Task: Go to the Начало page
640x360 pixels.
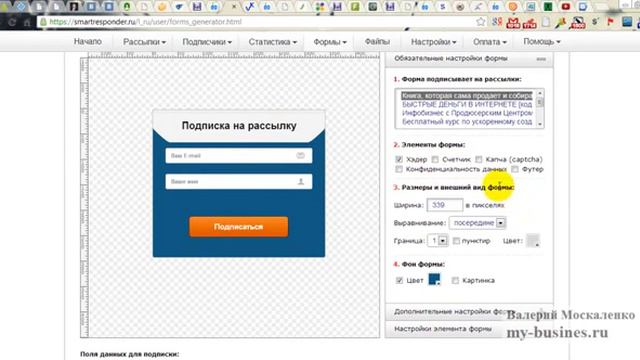Action: [87, 41]
